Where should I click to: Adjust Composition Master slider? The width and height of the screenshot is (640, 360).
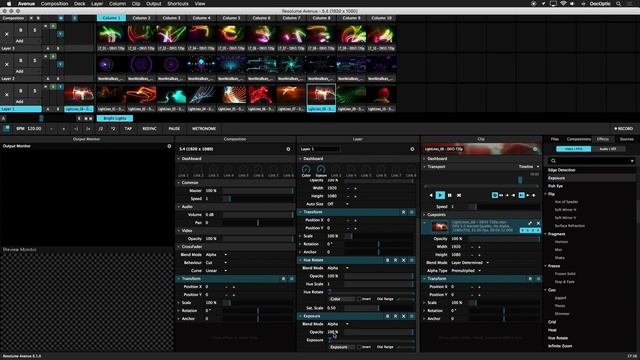[x=258, y=191]
